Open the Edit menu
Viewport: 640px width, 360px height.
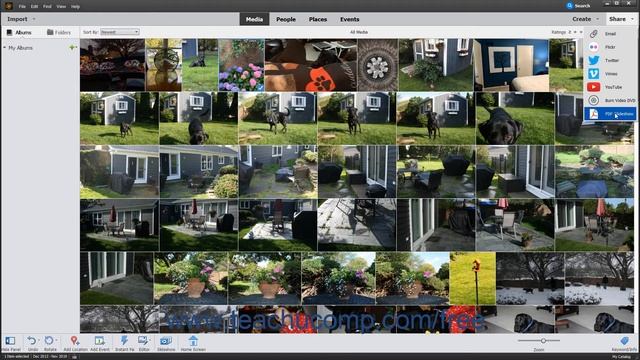(x=34, y=7)
